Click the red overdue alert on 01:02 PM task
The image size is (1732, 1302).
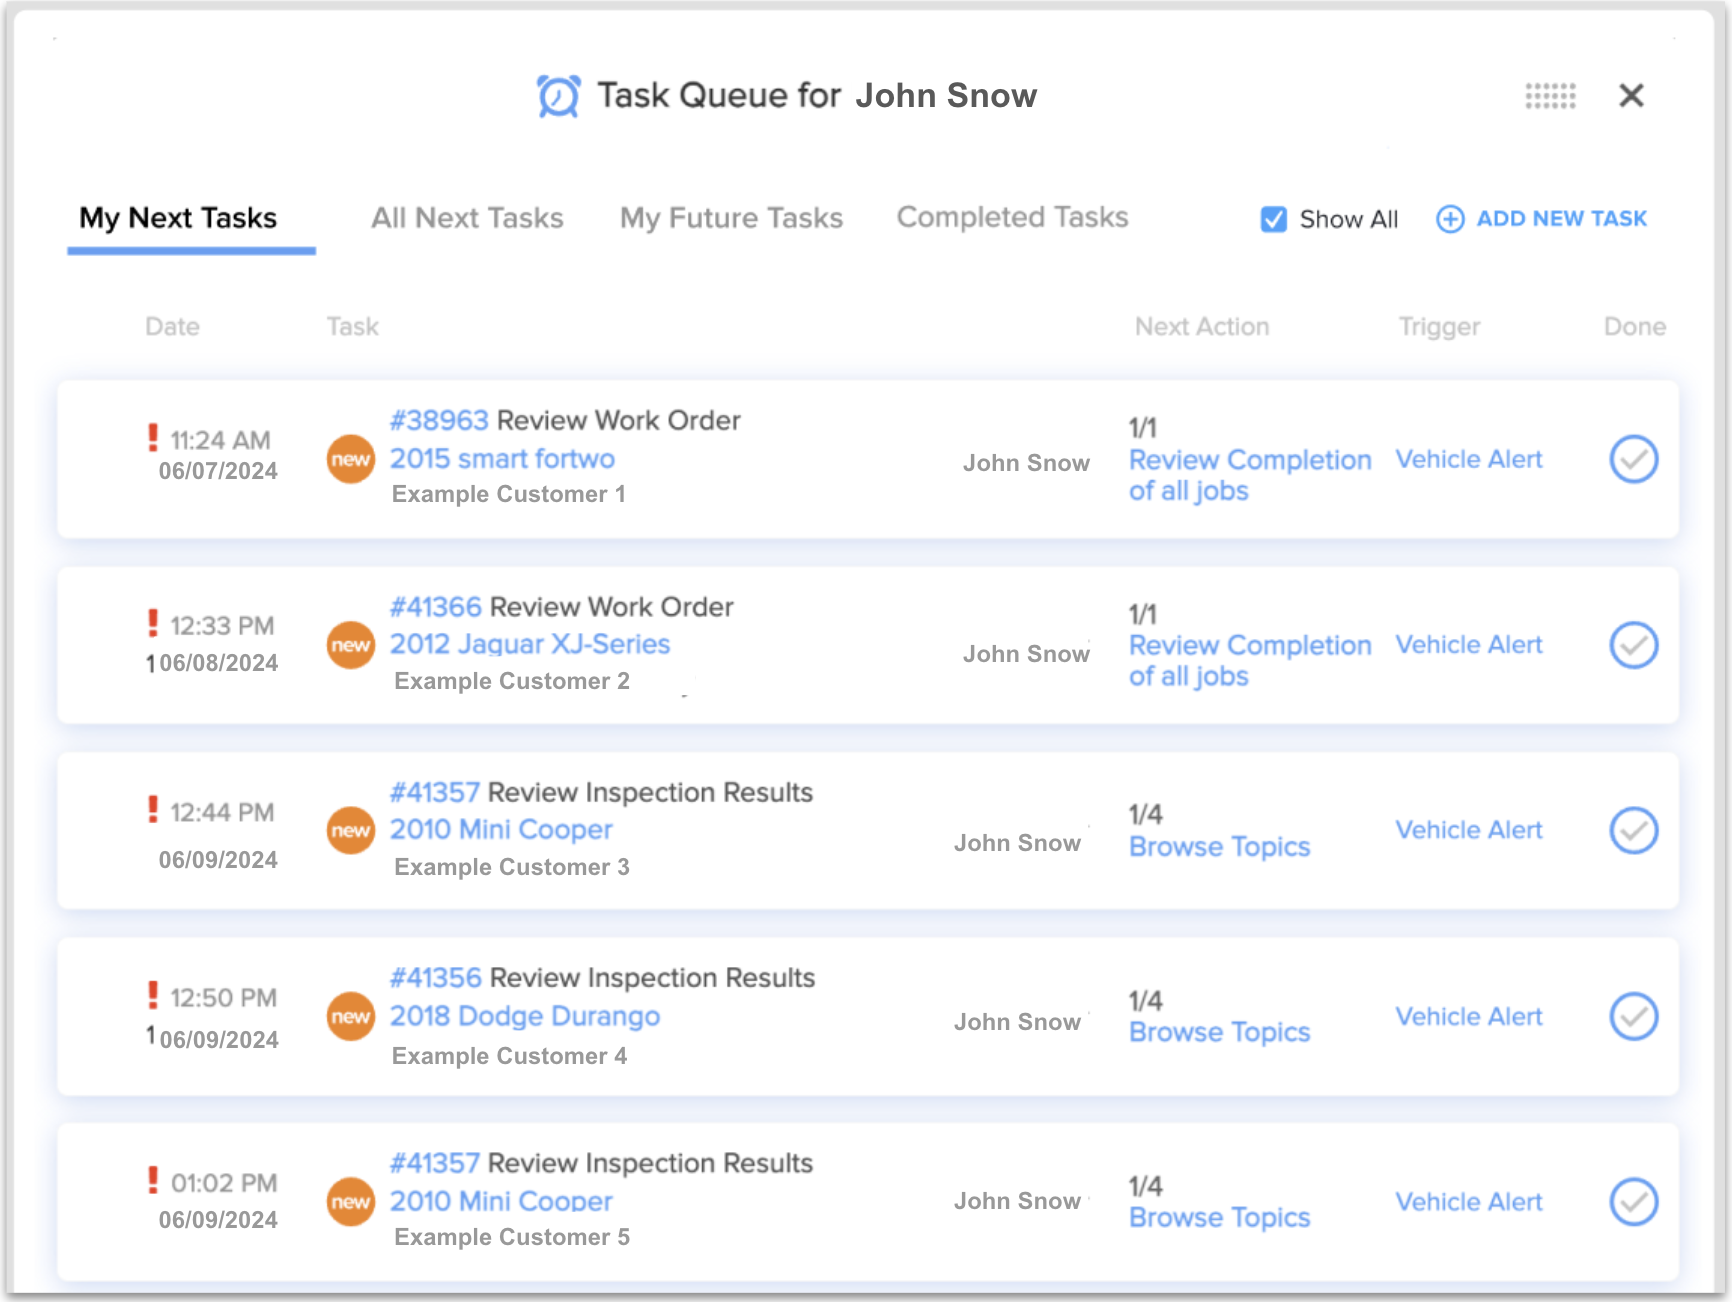(153, 1180)
